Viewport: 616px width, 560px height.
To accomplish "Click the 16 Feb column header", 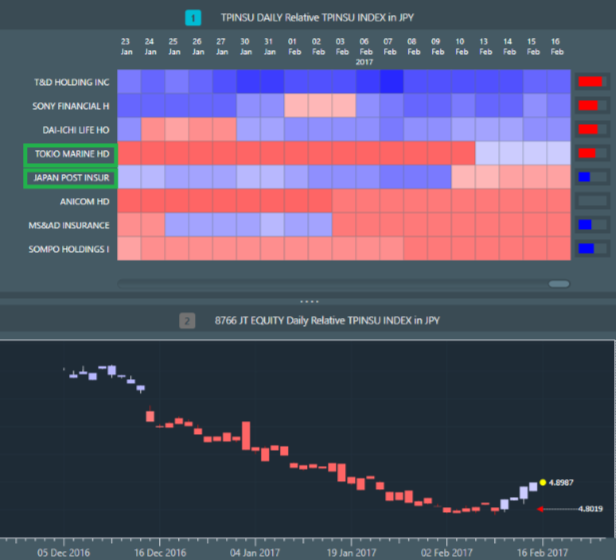I will click(556, 47).
